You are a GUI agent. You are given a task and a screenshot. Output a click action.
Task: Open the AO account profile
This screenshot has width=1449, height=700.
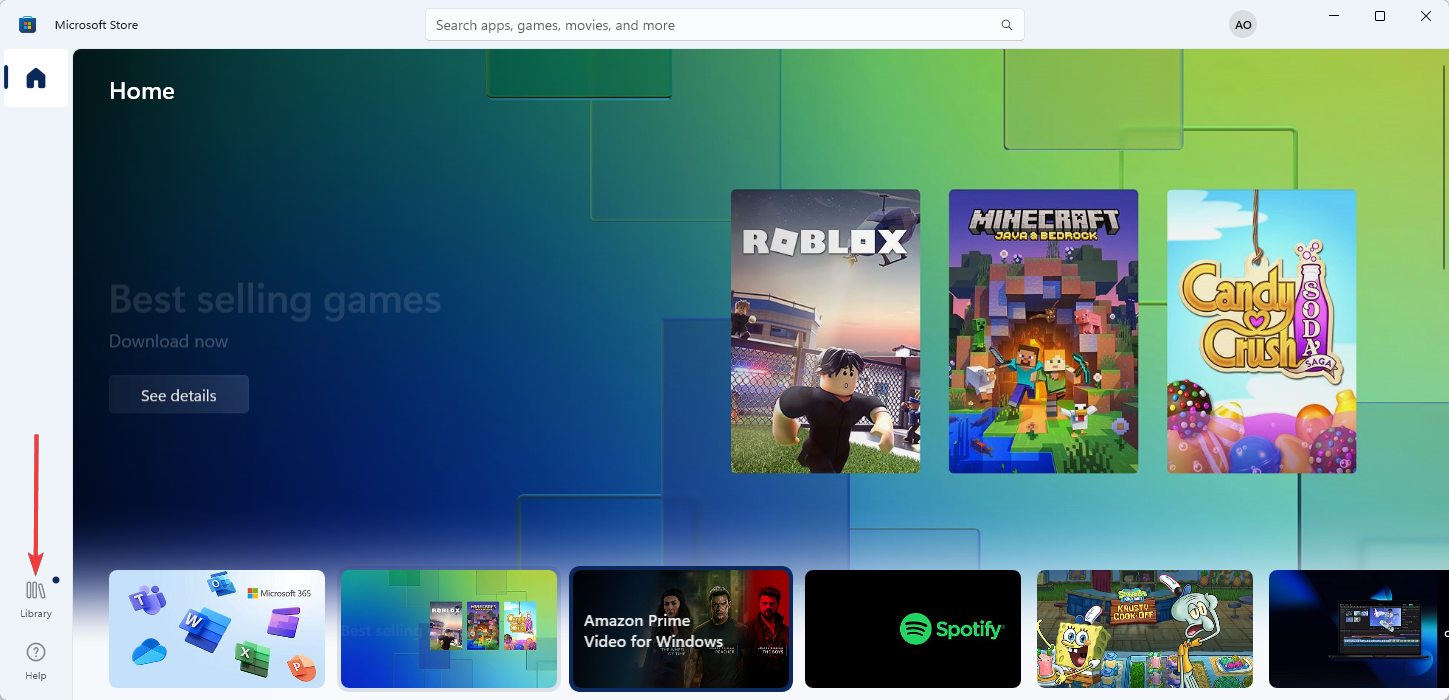(1243, 25)
